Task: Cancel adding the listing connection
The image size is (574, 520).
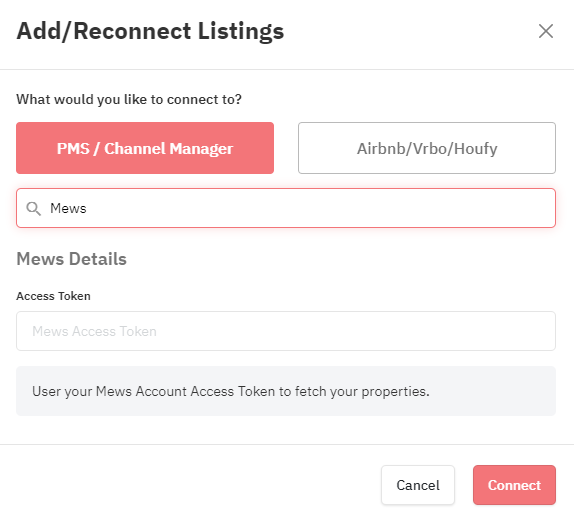Action: [x=418, y=485]
